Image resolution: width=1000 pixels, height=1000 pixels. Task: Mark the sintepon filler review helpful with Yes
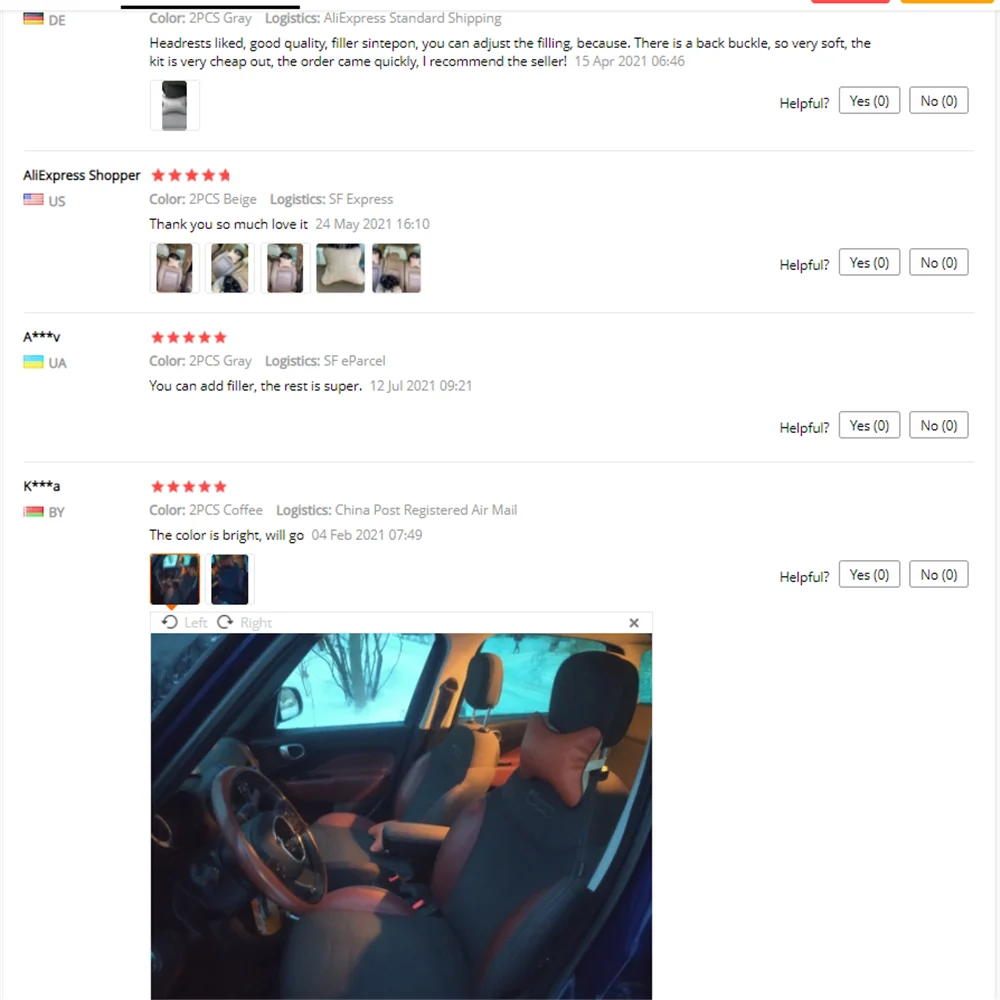869,101
